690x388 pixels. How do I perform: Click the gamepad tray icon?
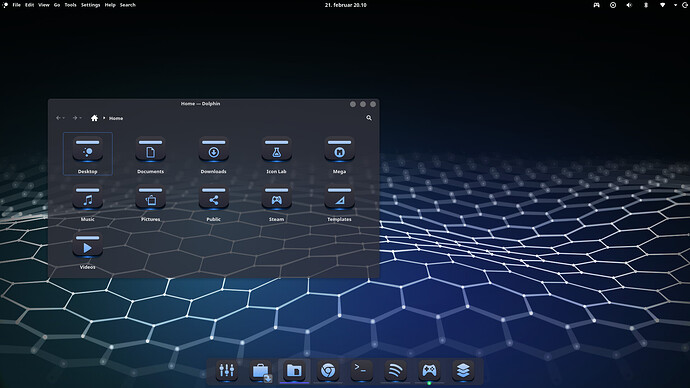coord(596,5)
